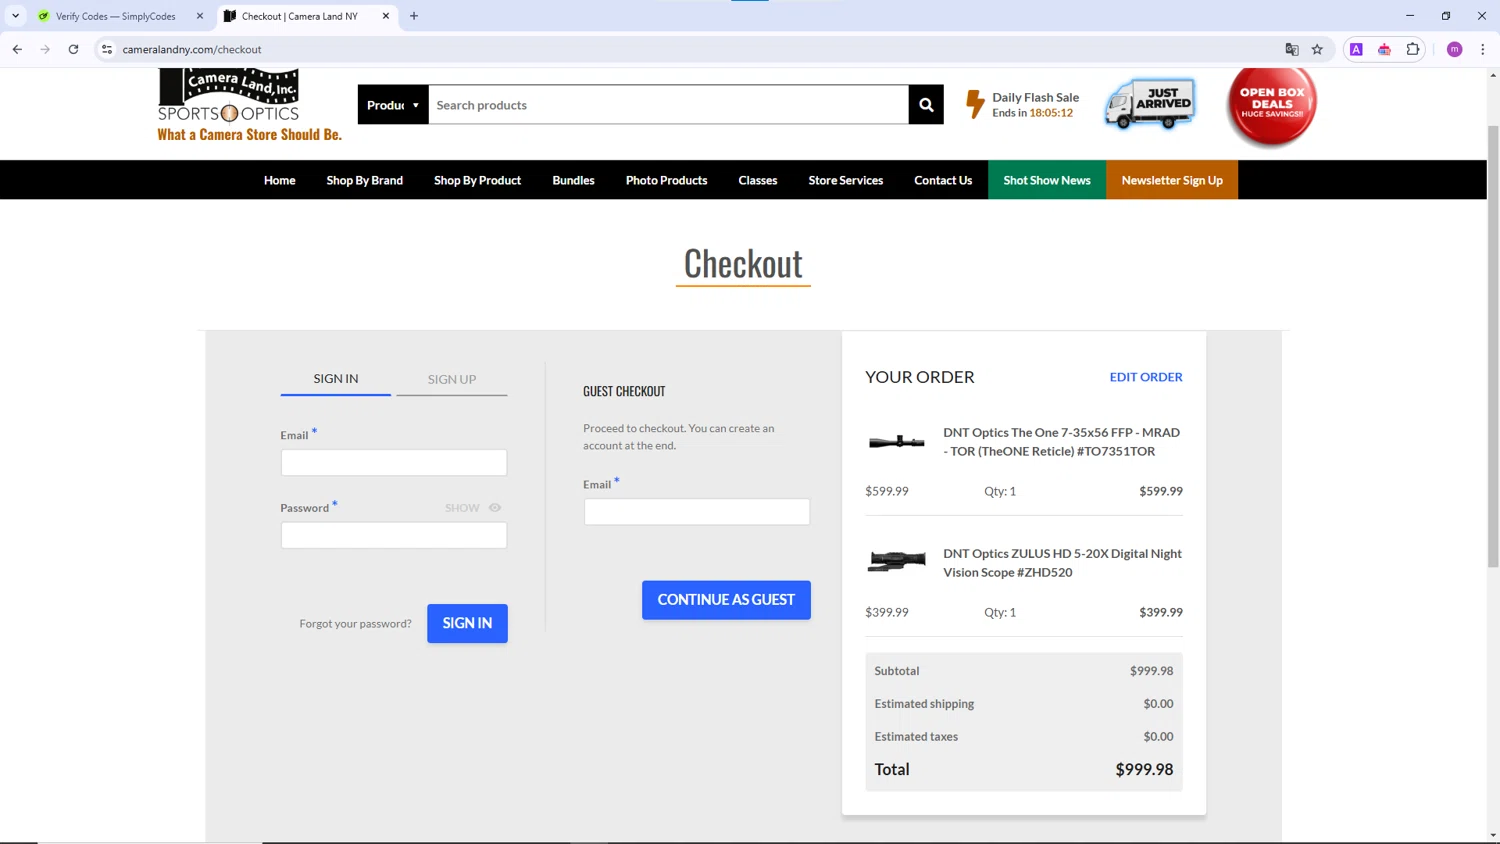Click the Estimated taxes $0.00 value
This screenshot has height=844, width=1500.
pyautogui.click(x=1158, y=737)
